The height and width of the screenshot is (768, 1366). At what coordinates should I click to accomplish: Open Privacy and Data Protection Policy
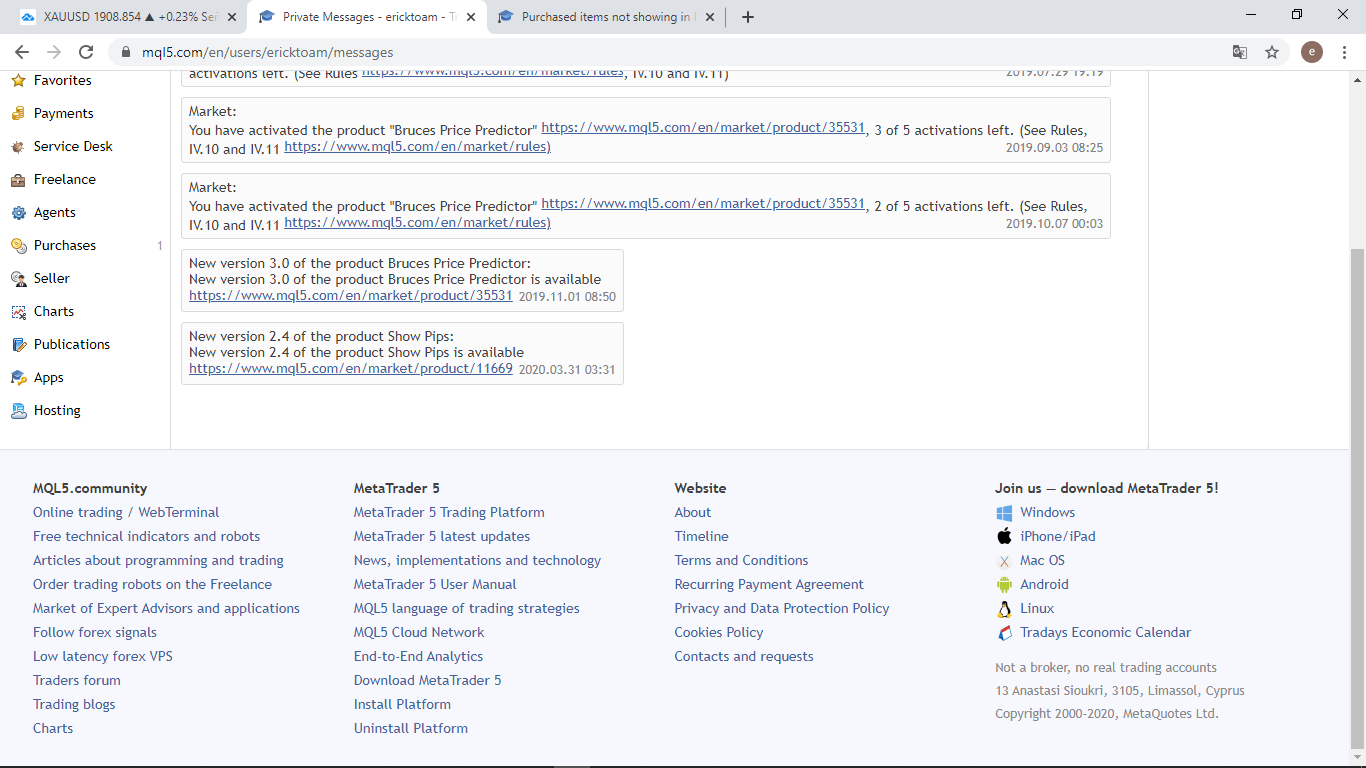tap(782, 609)
